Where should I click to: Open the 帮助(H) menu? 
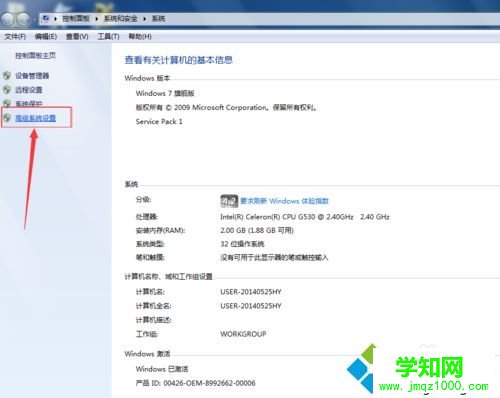coord(140,36)
